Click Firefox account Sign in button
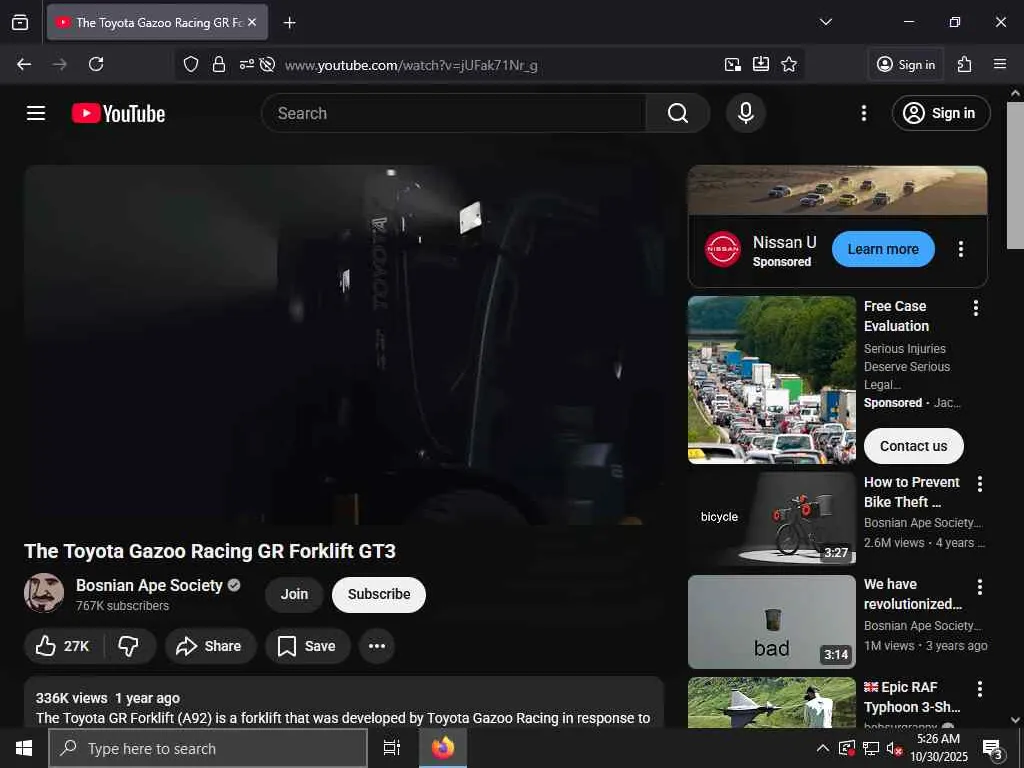Screen dimensions: 1024x768 click(906, 64)
